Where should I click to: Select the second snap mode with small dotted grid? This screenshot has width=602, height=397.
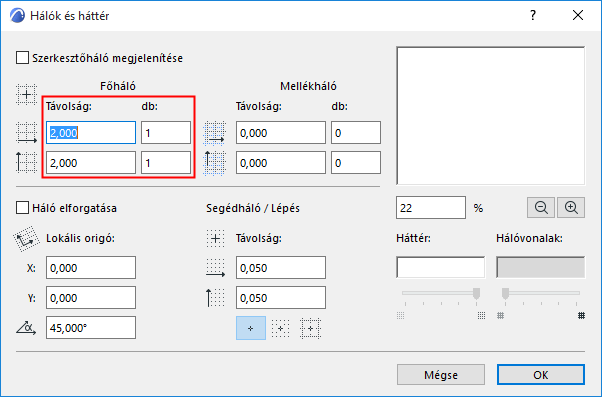coord(280,328)
